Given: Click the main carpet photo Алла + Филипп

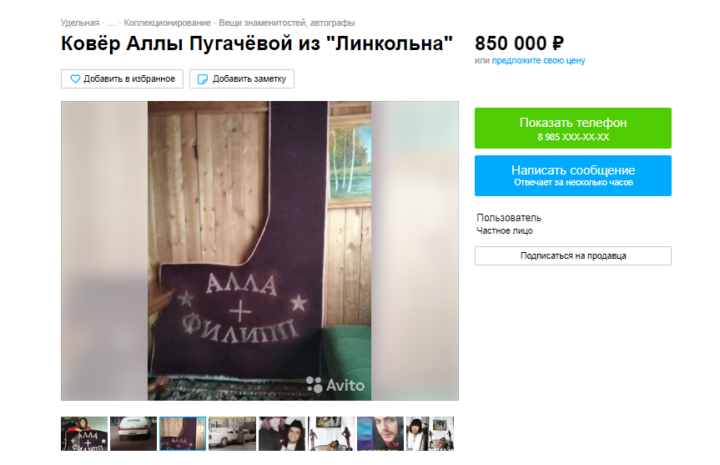Looking at the screenshot, I should (x=259, y=251).
